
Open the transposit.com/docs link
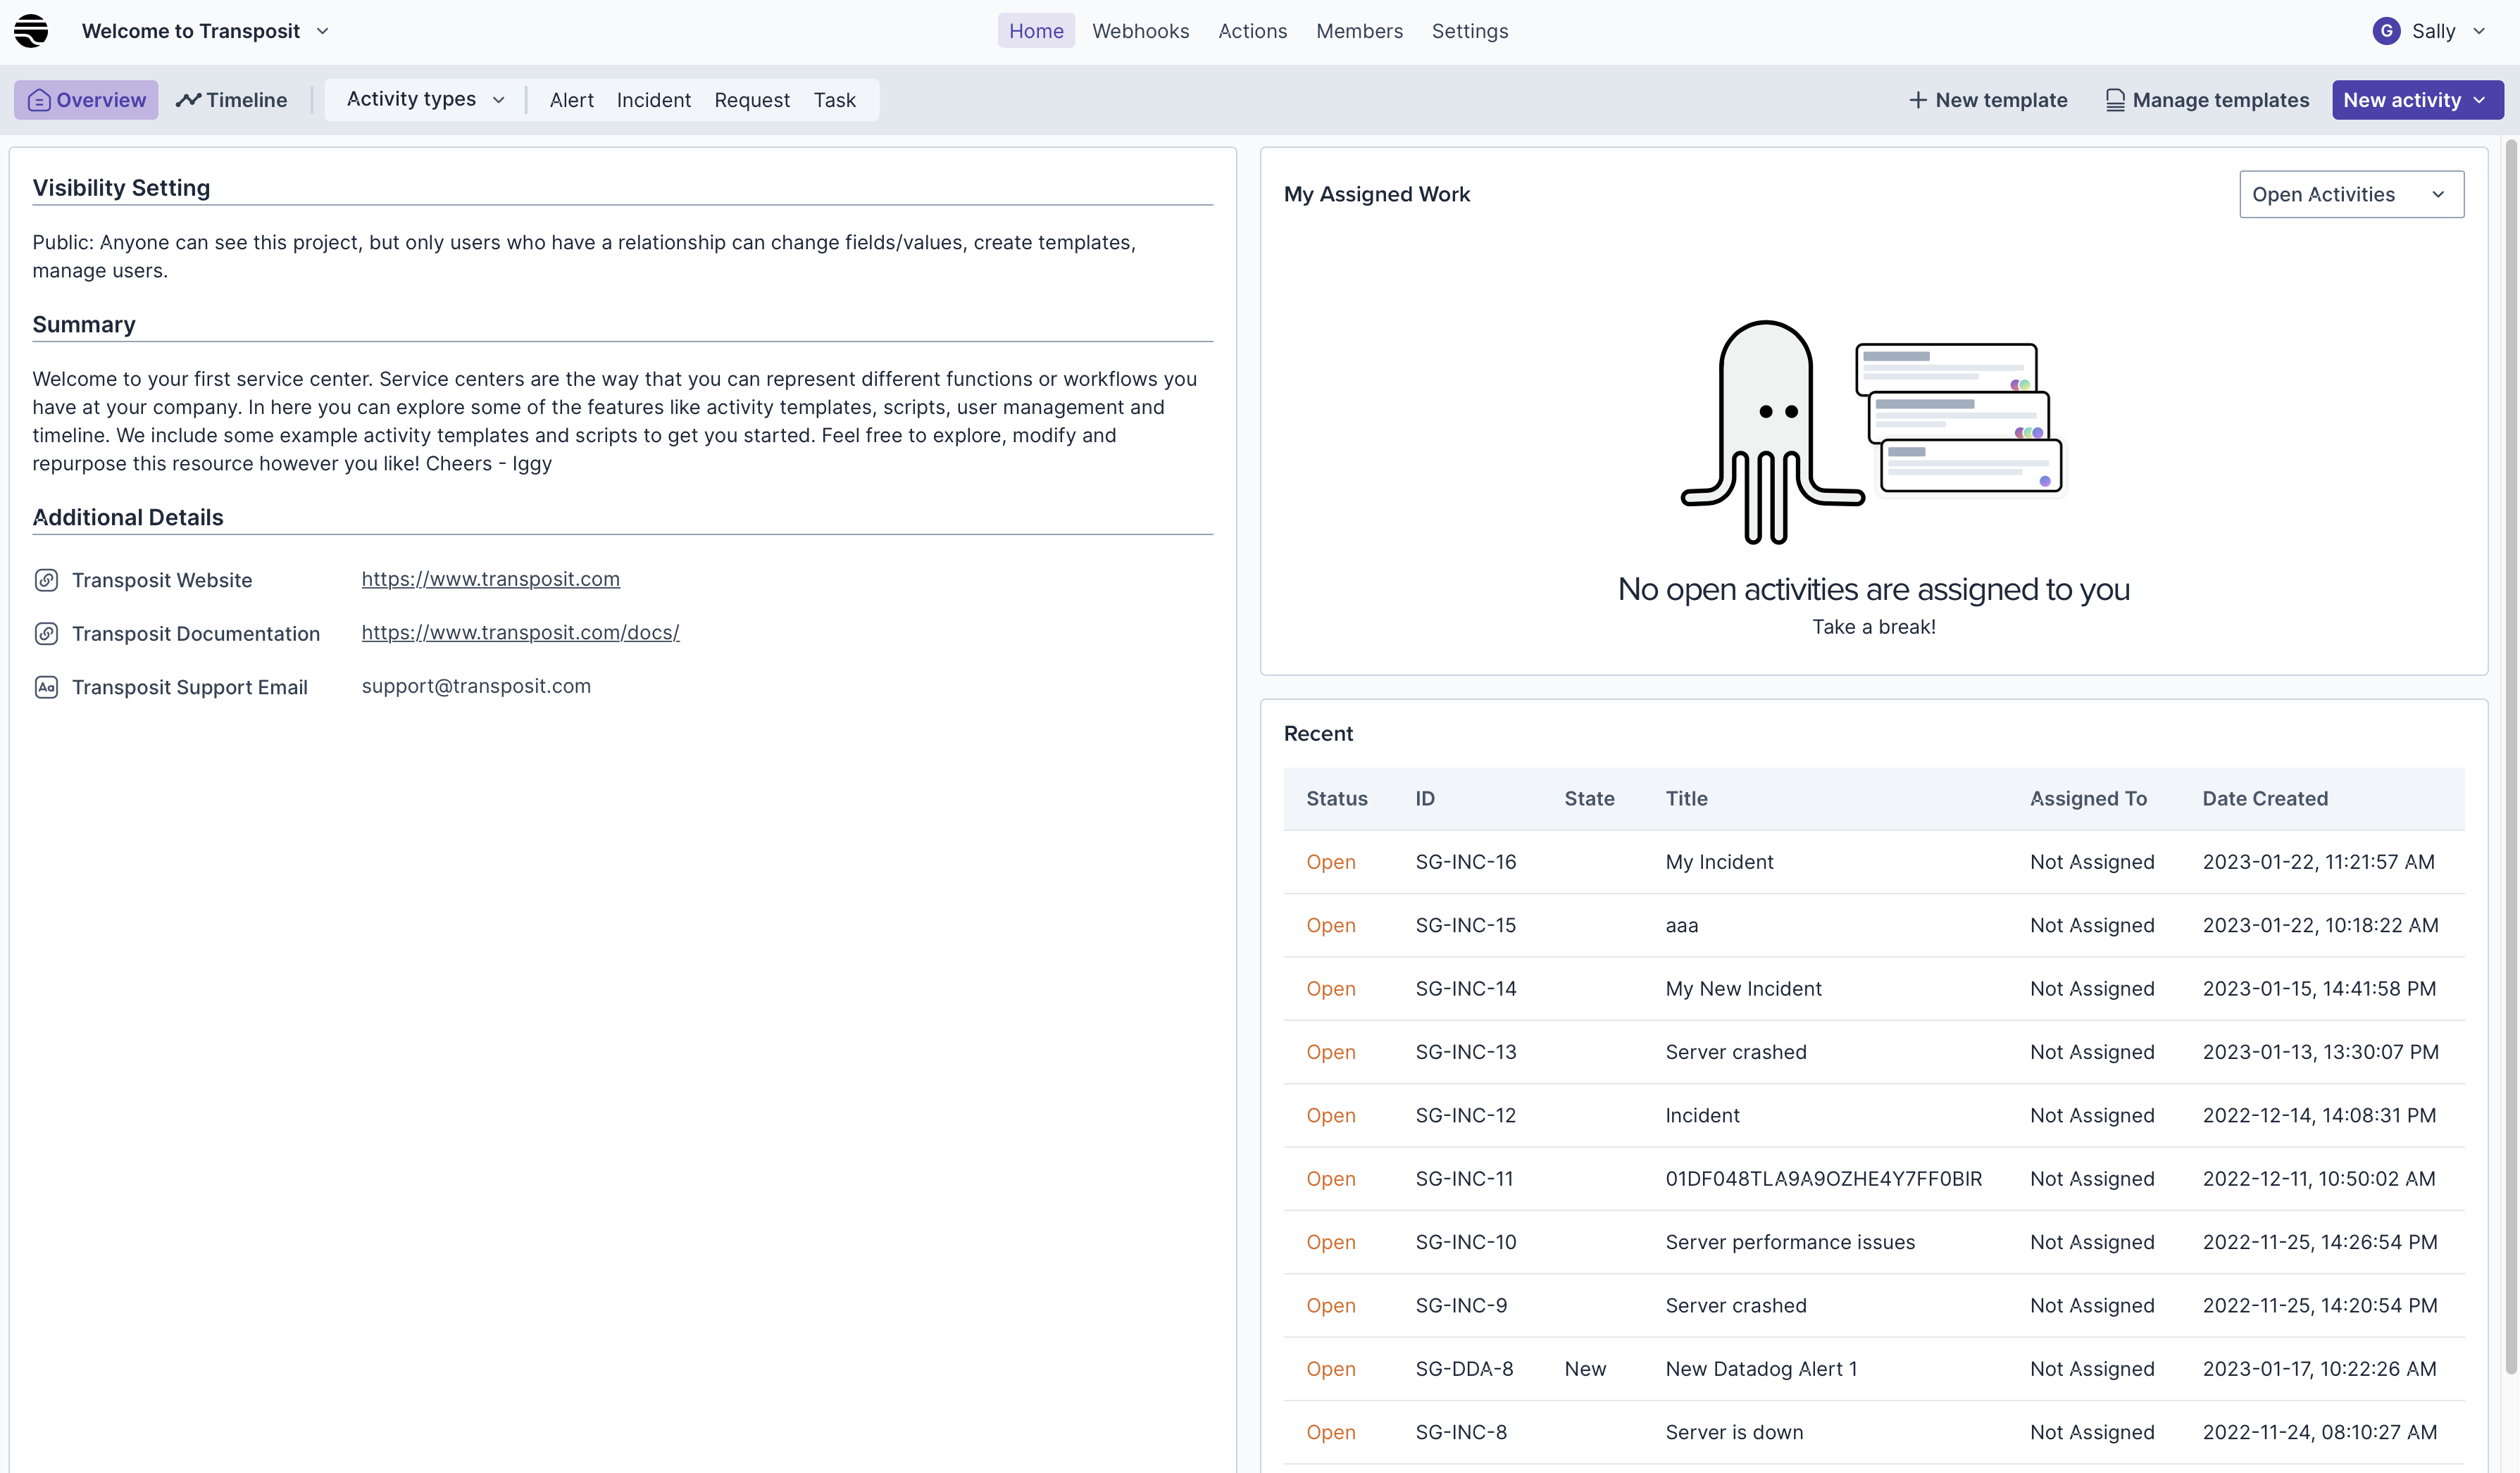[x=520, y=632]
